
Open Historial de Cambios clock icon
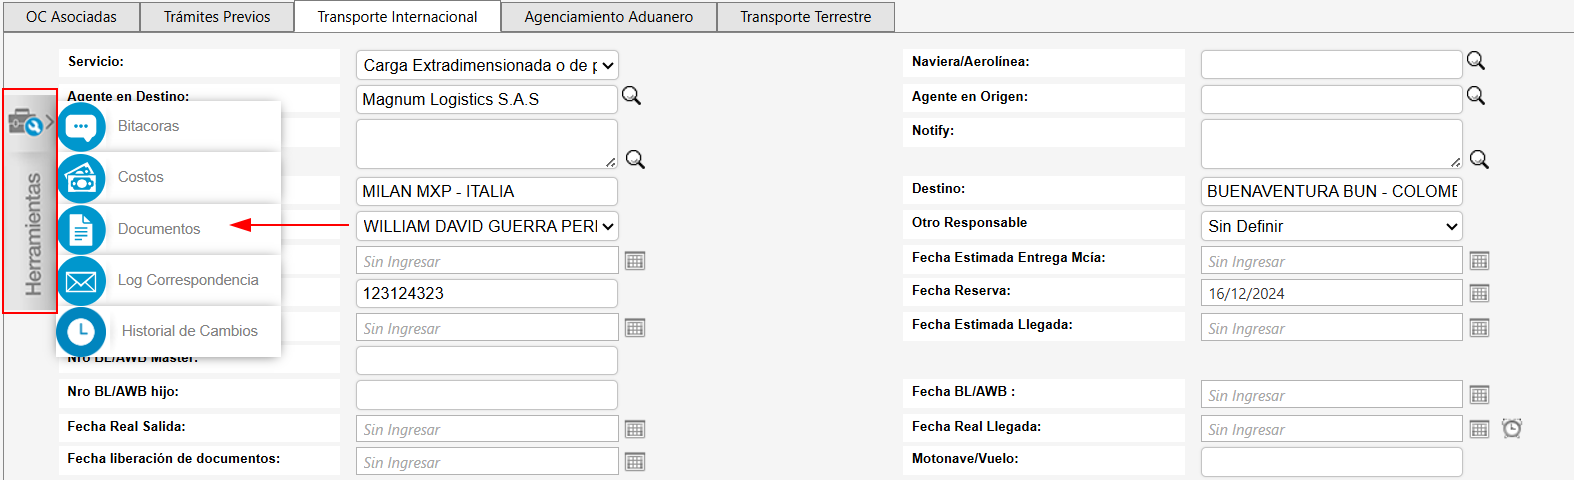tap(81, 331)
